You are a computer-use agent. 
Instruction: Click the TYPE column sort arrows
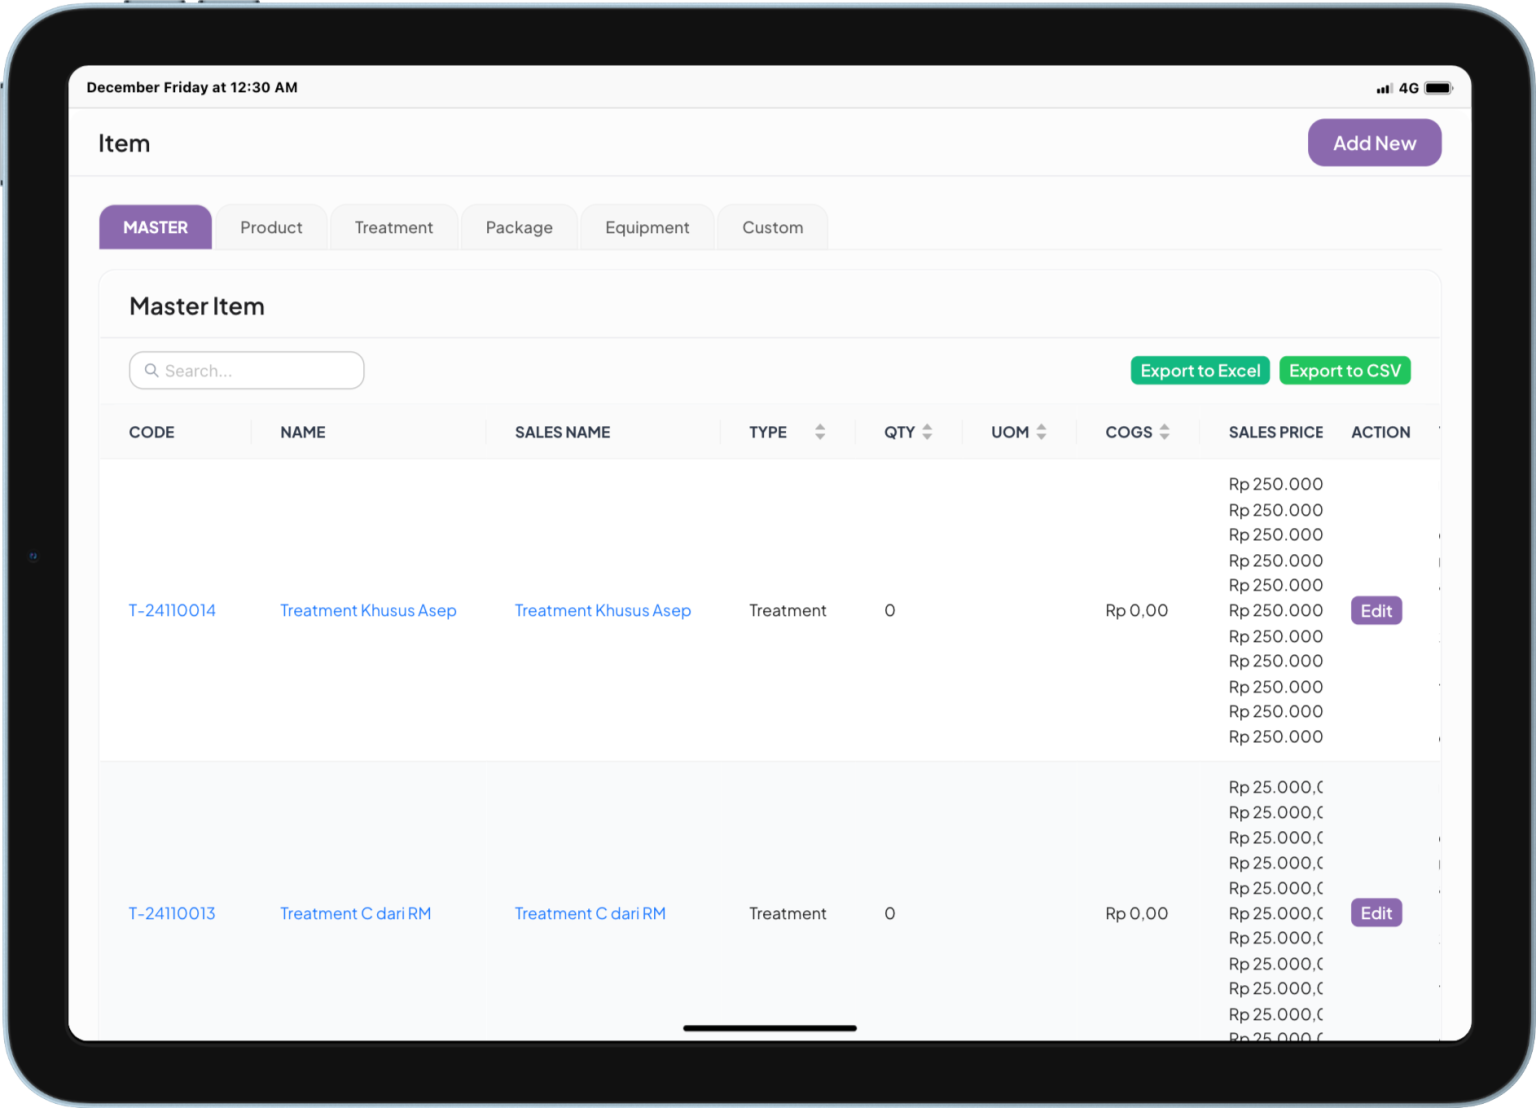pos(820,432)
